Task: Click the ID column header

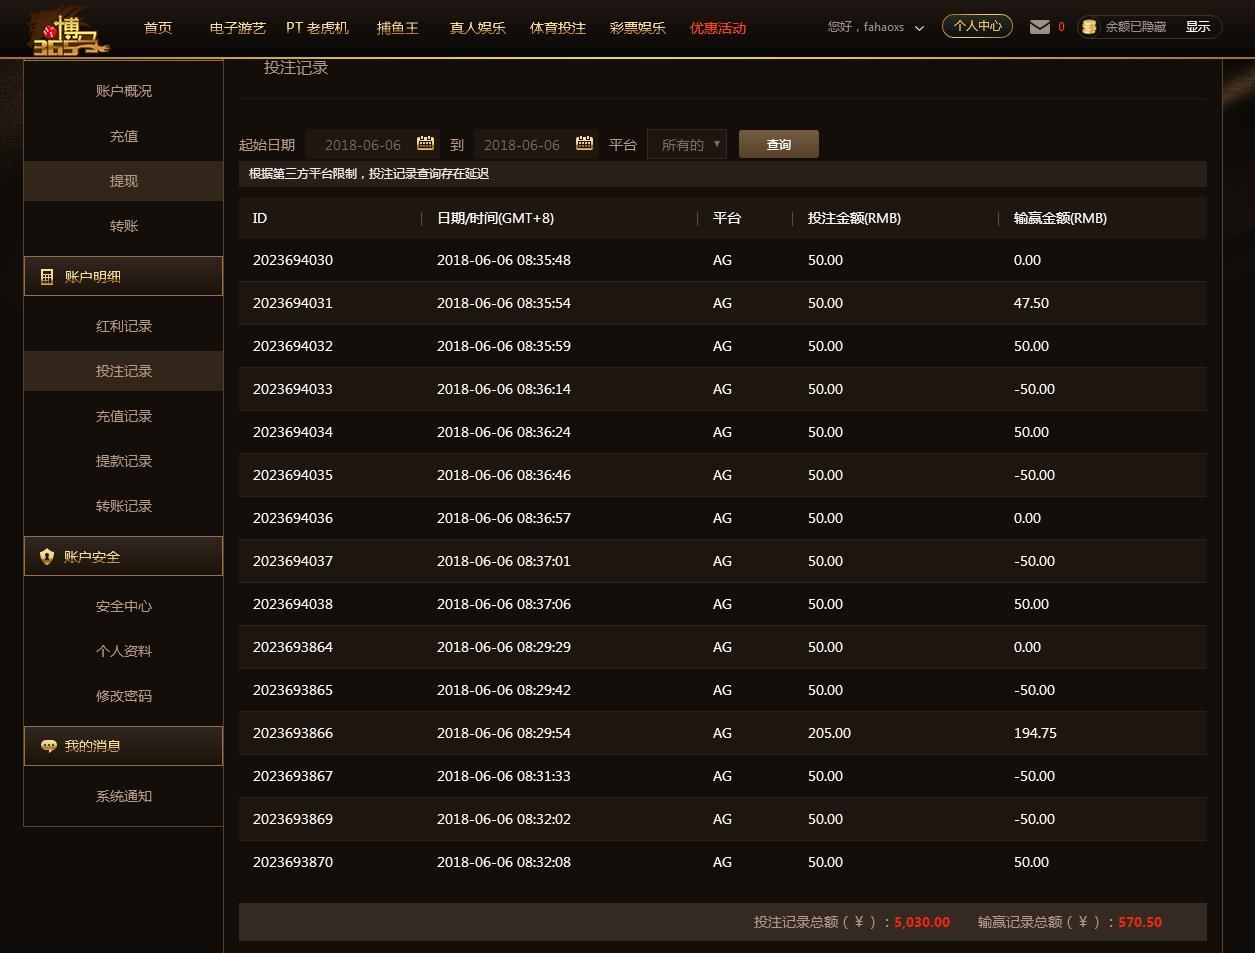Action: coord(260,218)
